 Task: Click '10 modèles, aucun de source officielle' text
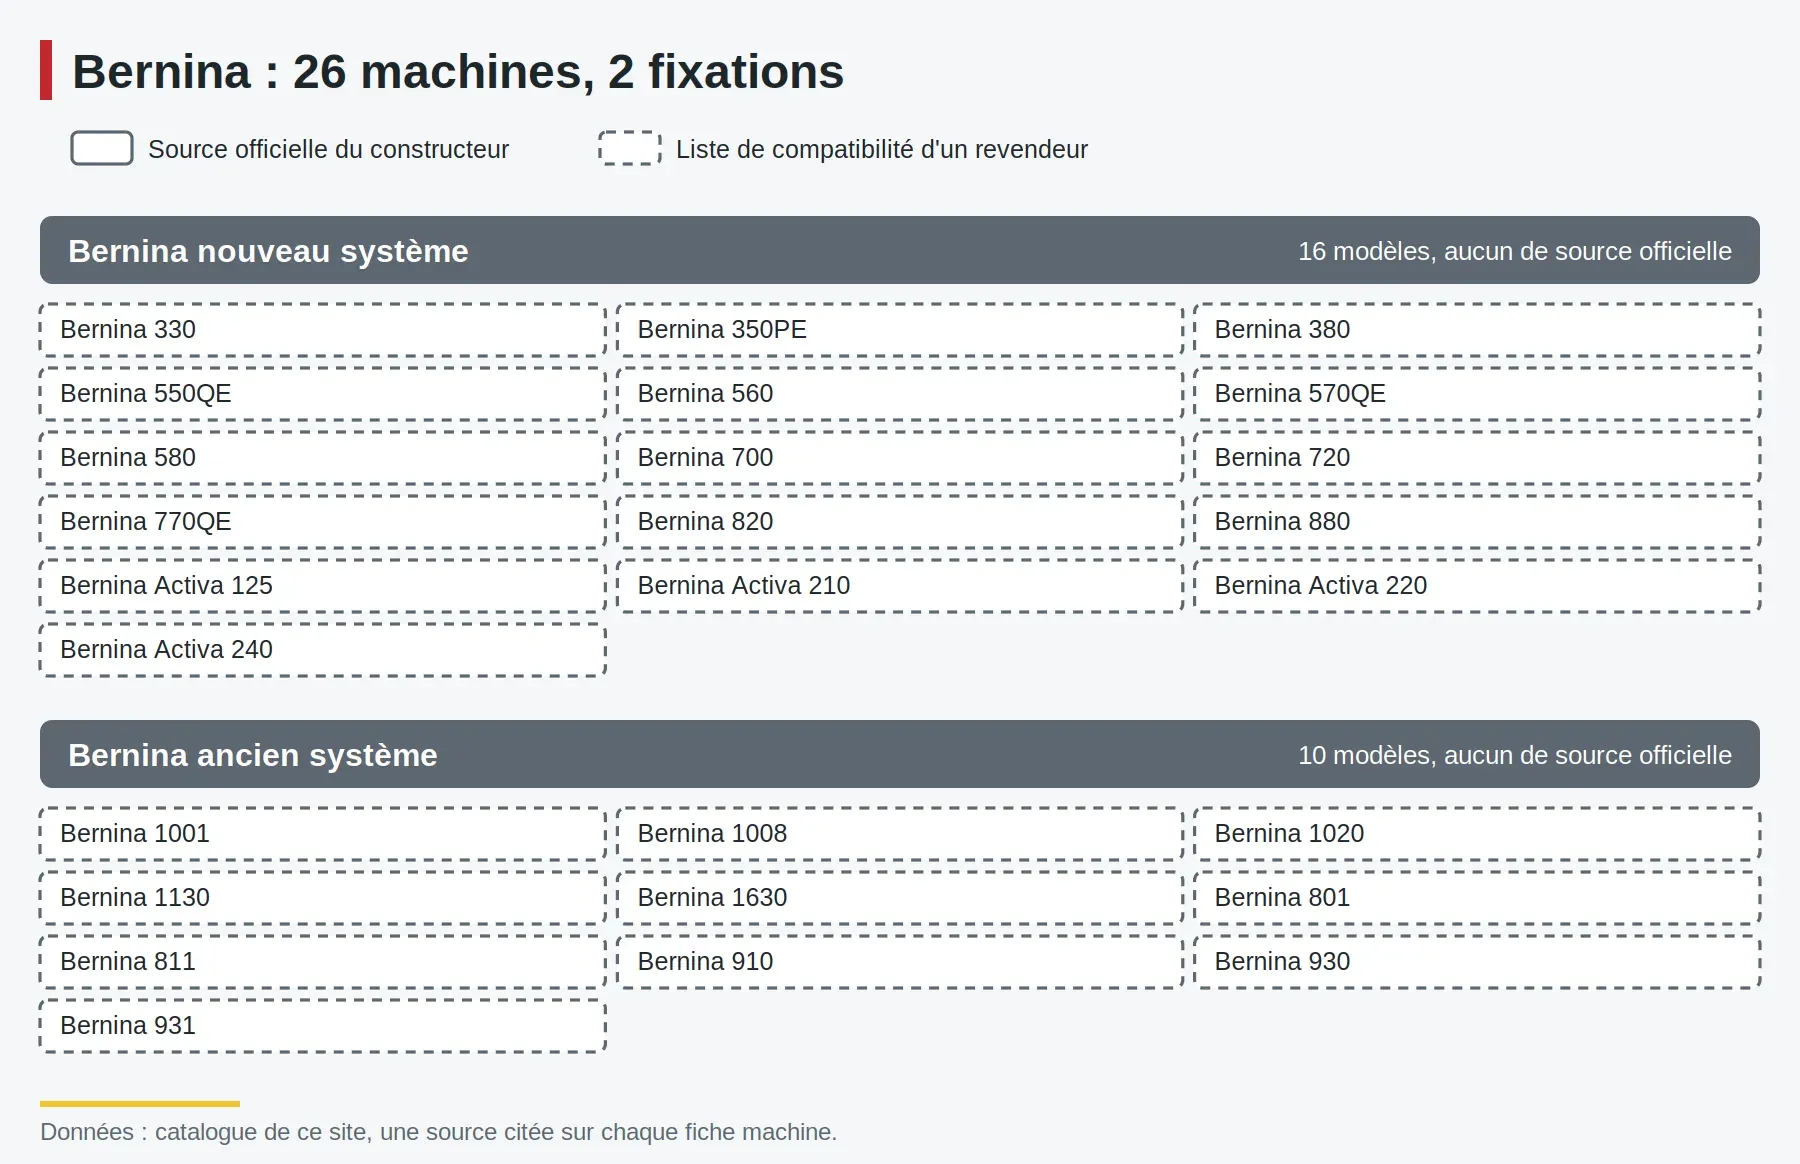point(1515,755)
